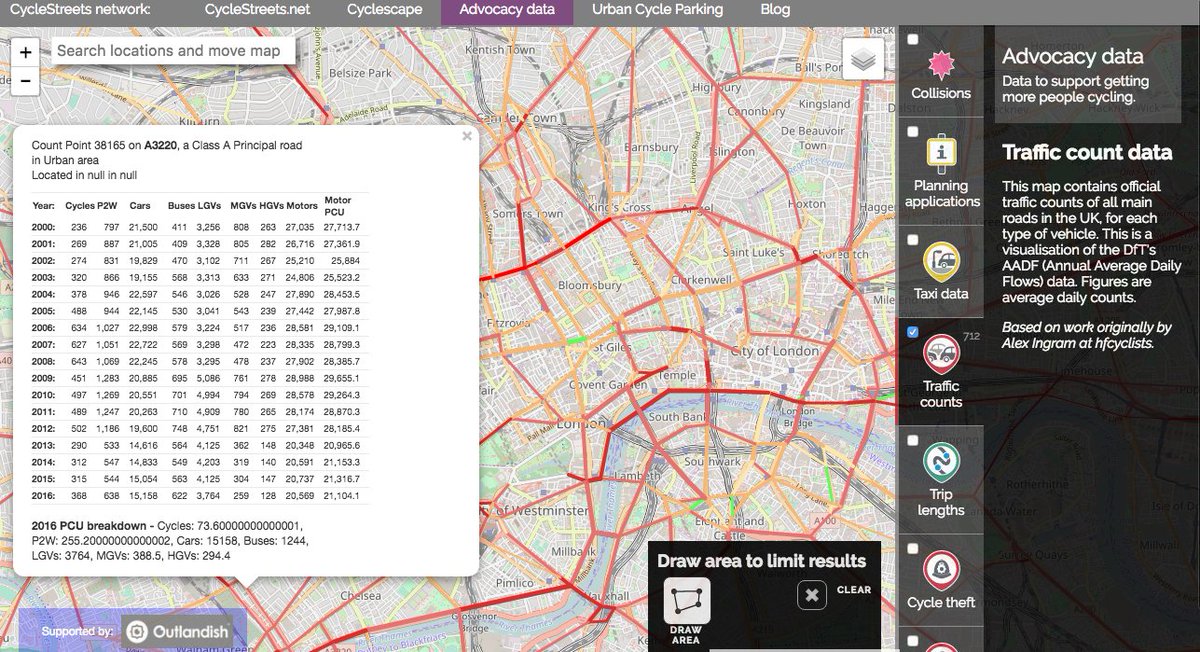Click the Traffic counts layer icon
The image size is (1200, 652).
[x=940, y=355]
